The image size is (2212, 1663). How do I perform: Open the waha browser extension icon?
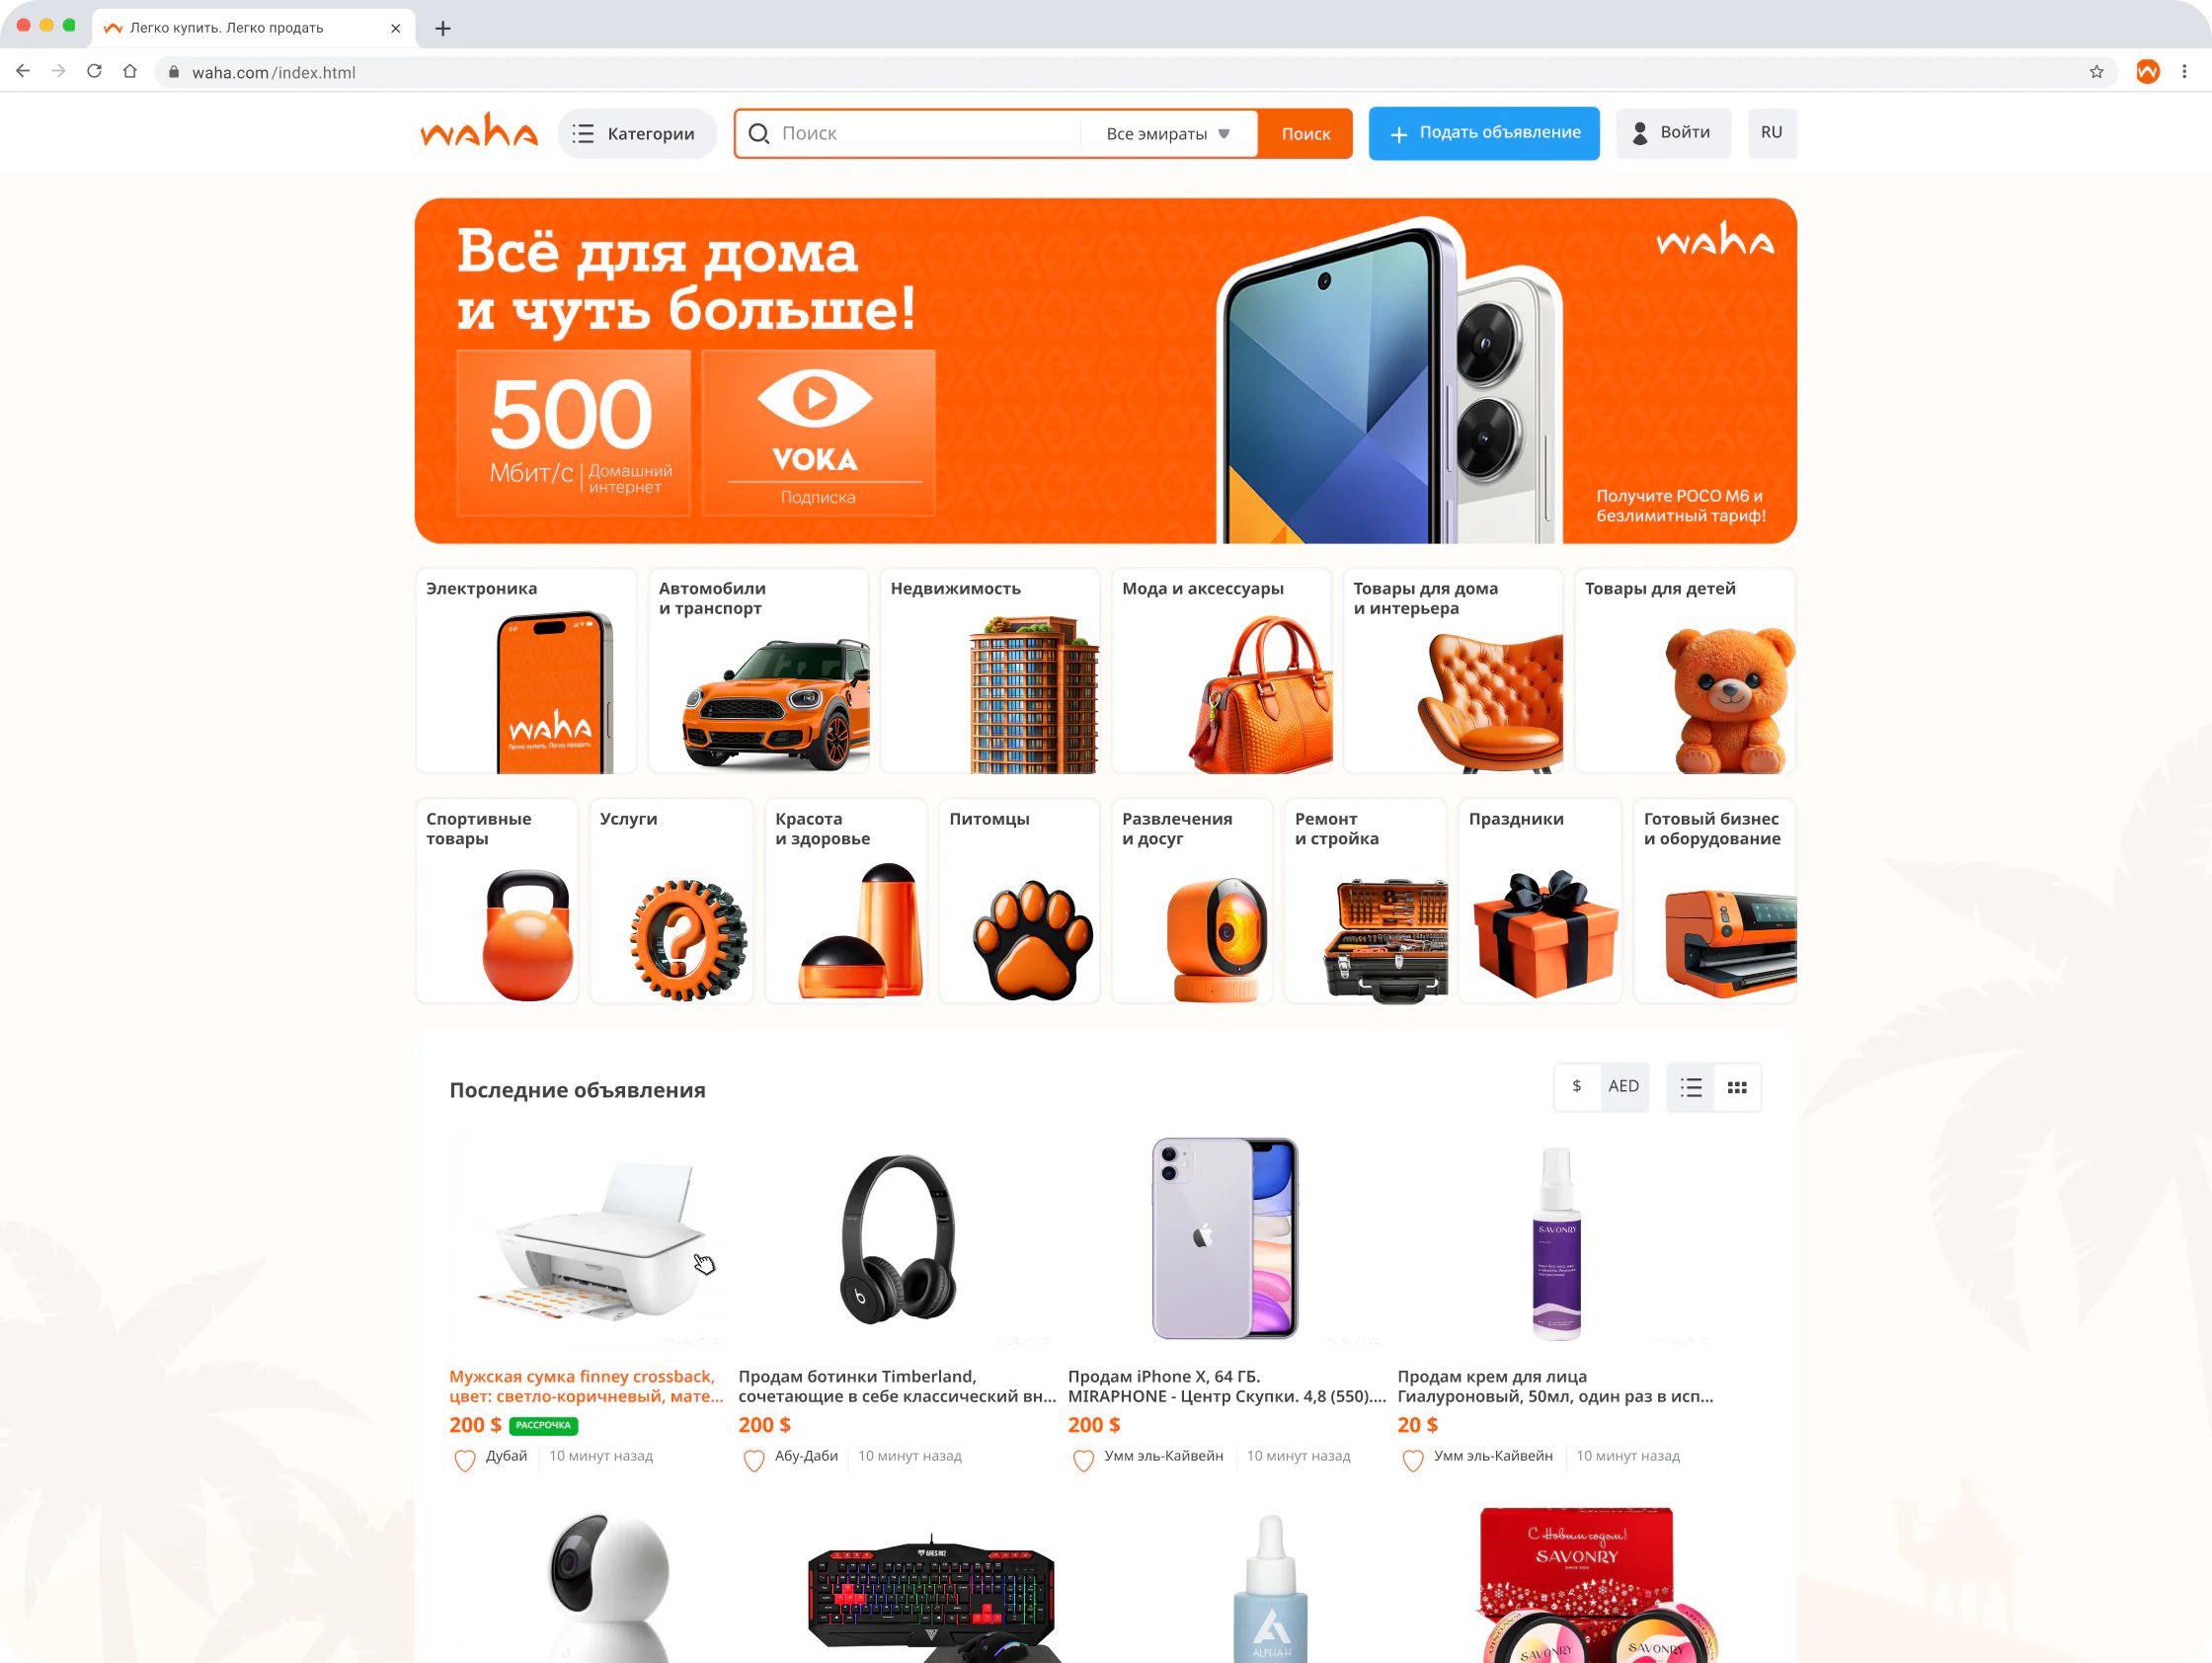click(x=2147, y=72)
